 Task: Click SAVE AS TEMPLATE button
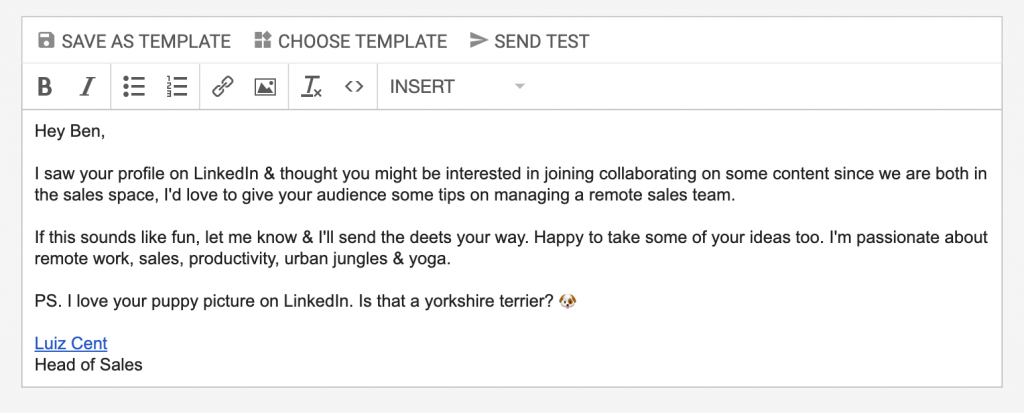(135, 41)
